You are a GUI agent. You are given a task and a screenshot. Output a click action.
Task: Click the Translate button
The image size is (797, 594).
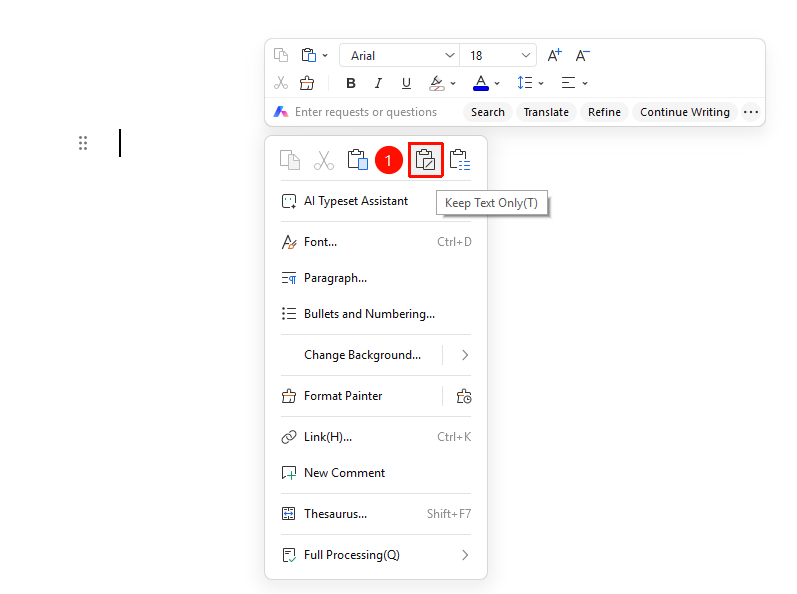click(x=546, y=112)
